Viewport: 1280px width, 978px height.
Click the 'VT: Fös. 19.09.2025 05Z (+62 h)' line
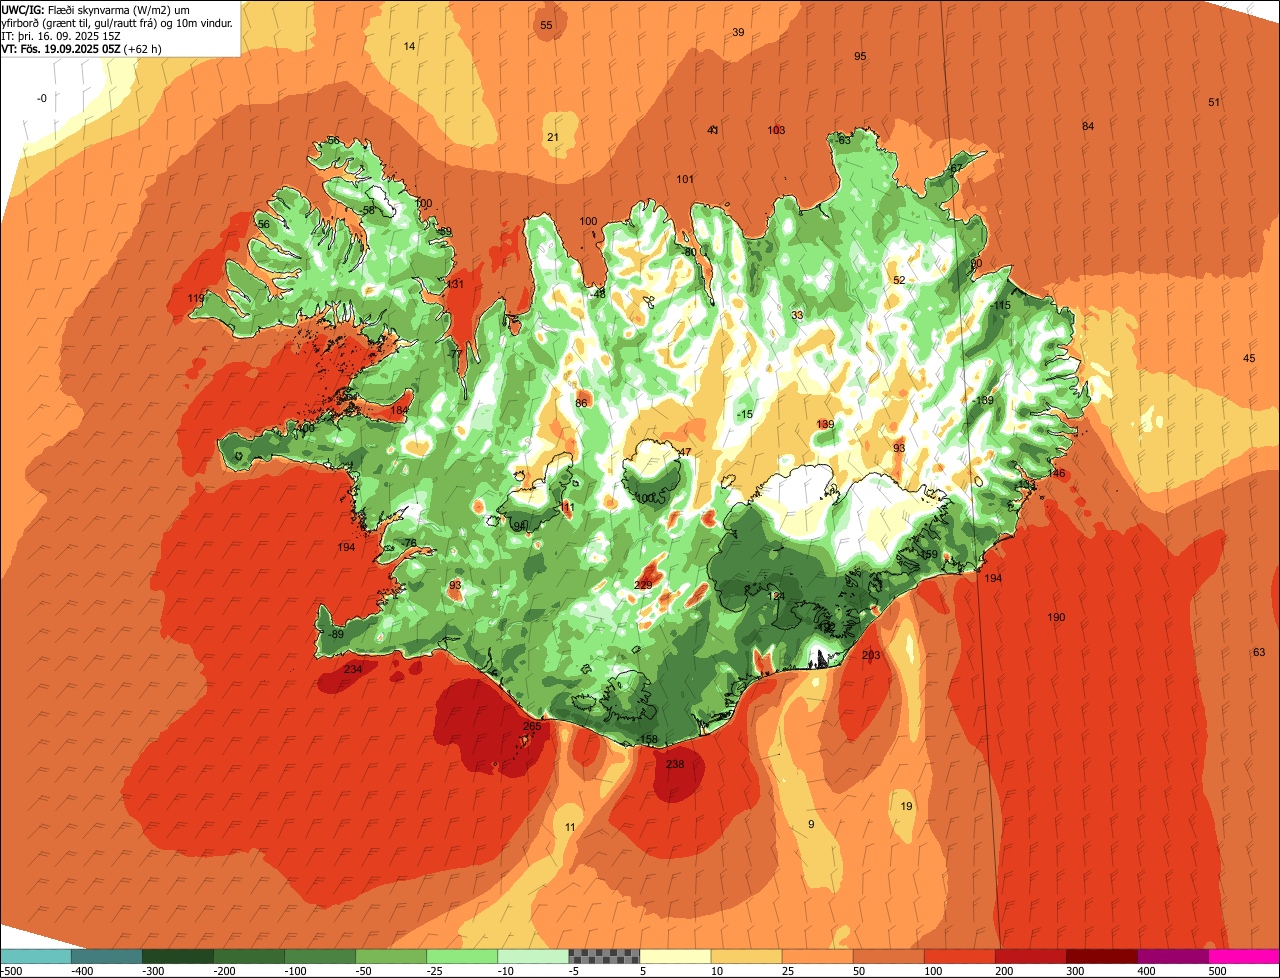[82, 48]
